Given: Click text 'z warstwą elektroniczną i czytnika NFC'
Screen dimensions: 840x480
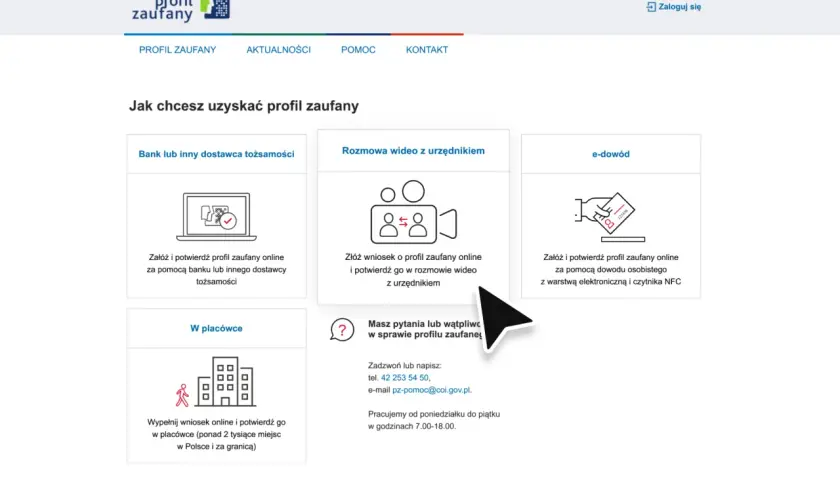Looking at the screenshot, I should click(611, 282).
